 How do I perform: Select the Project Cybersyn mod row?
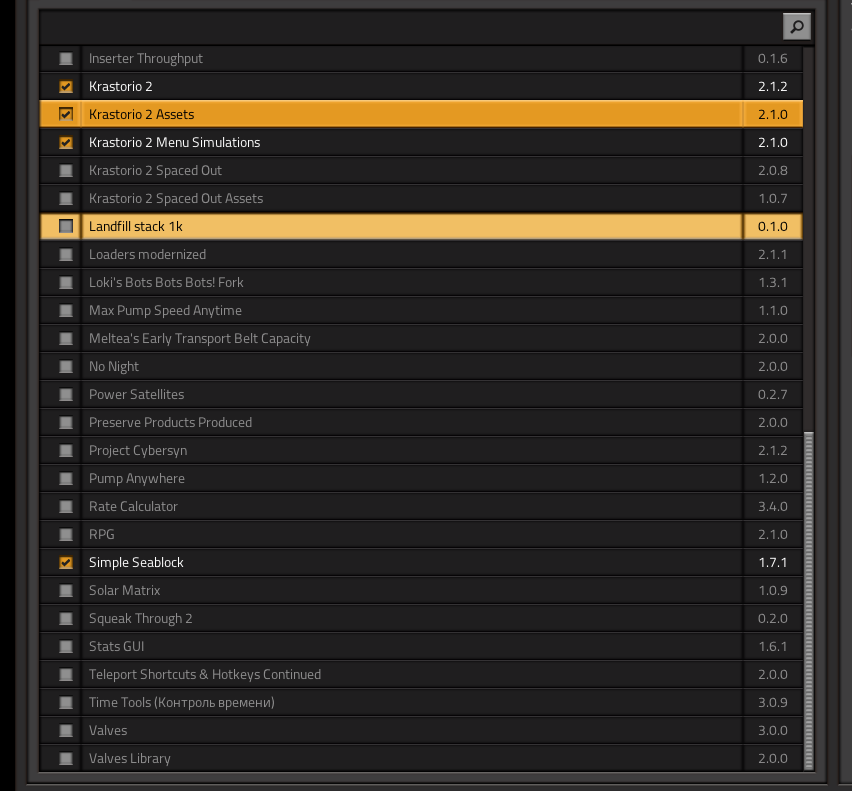tap(421, 450)
